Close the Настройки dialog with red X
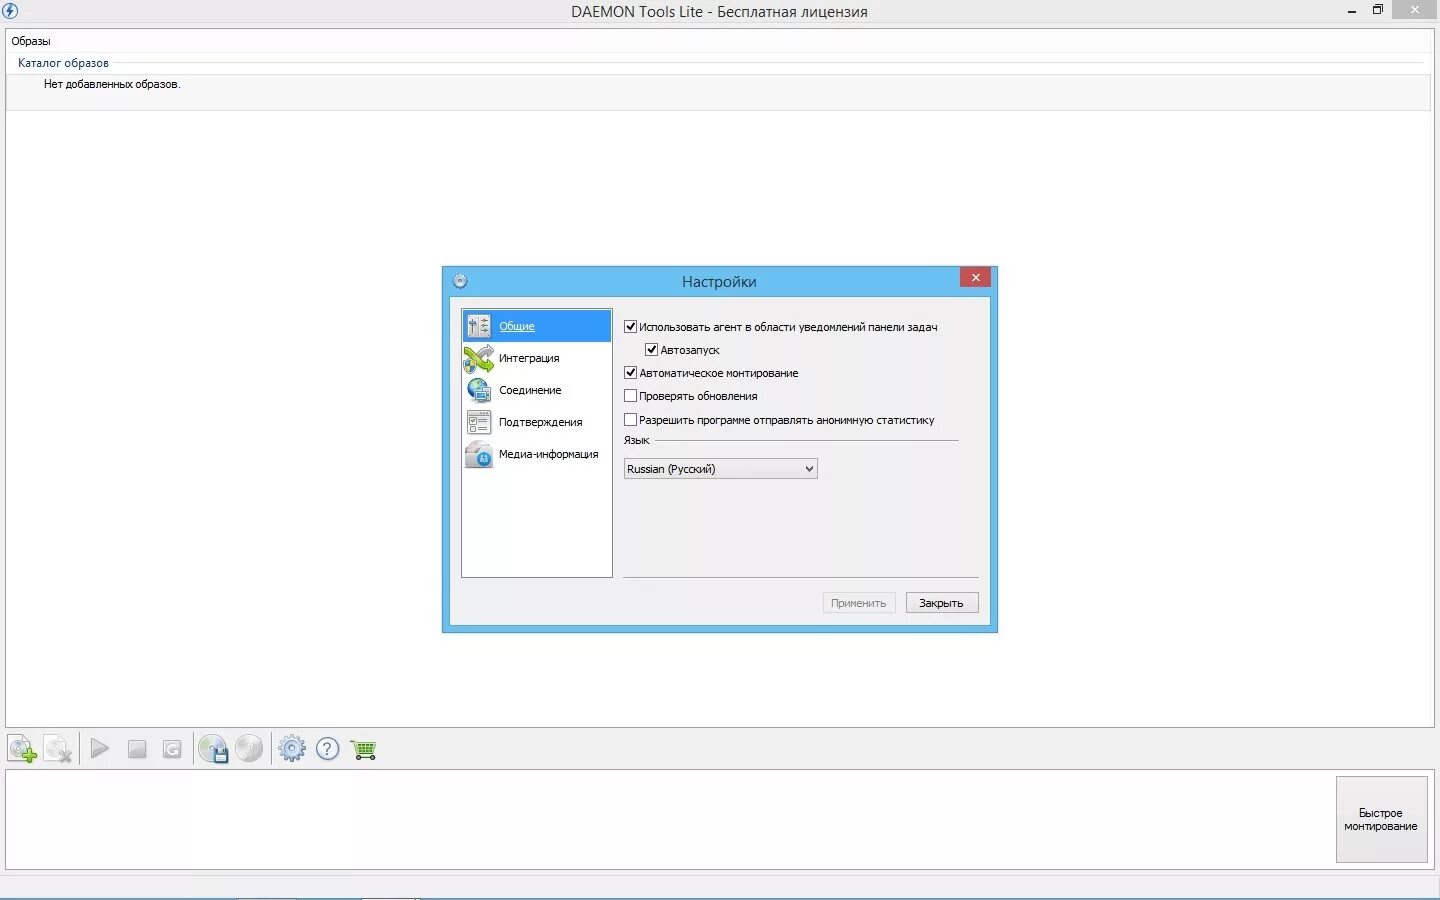 point(975,277)
